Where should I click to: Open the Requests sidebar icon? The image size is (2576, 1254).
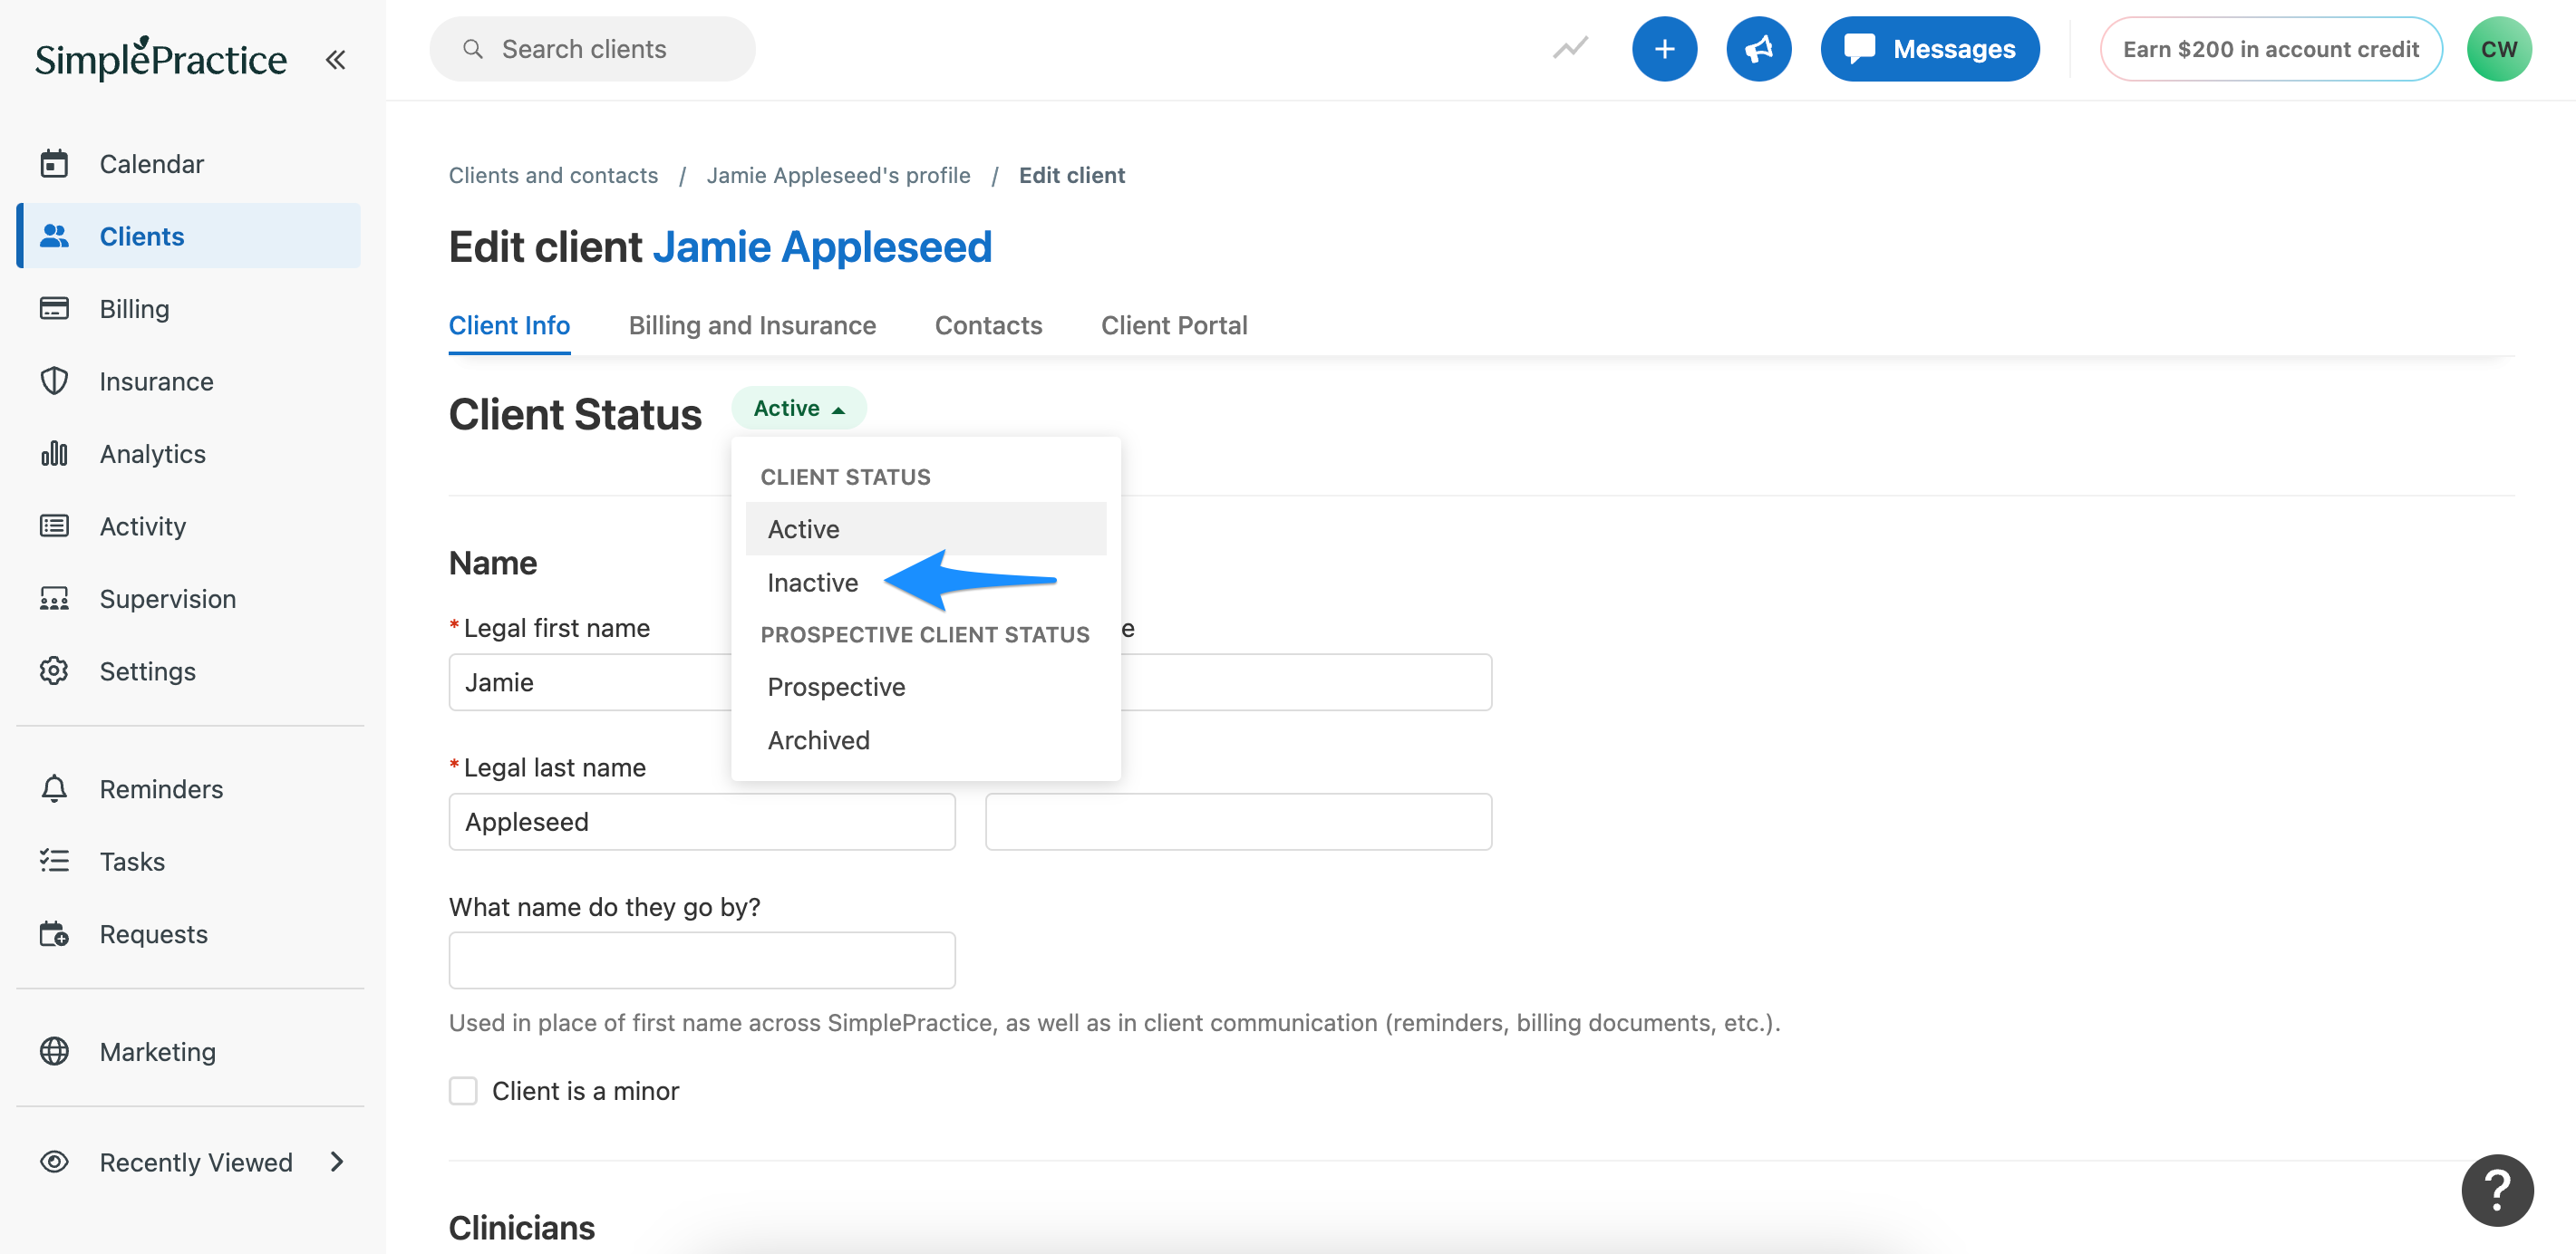pos(54,933)
